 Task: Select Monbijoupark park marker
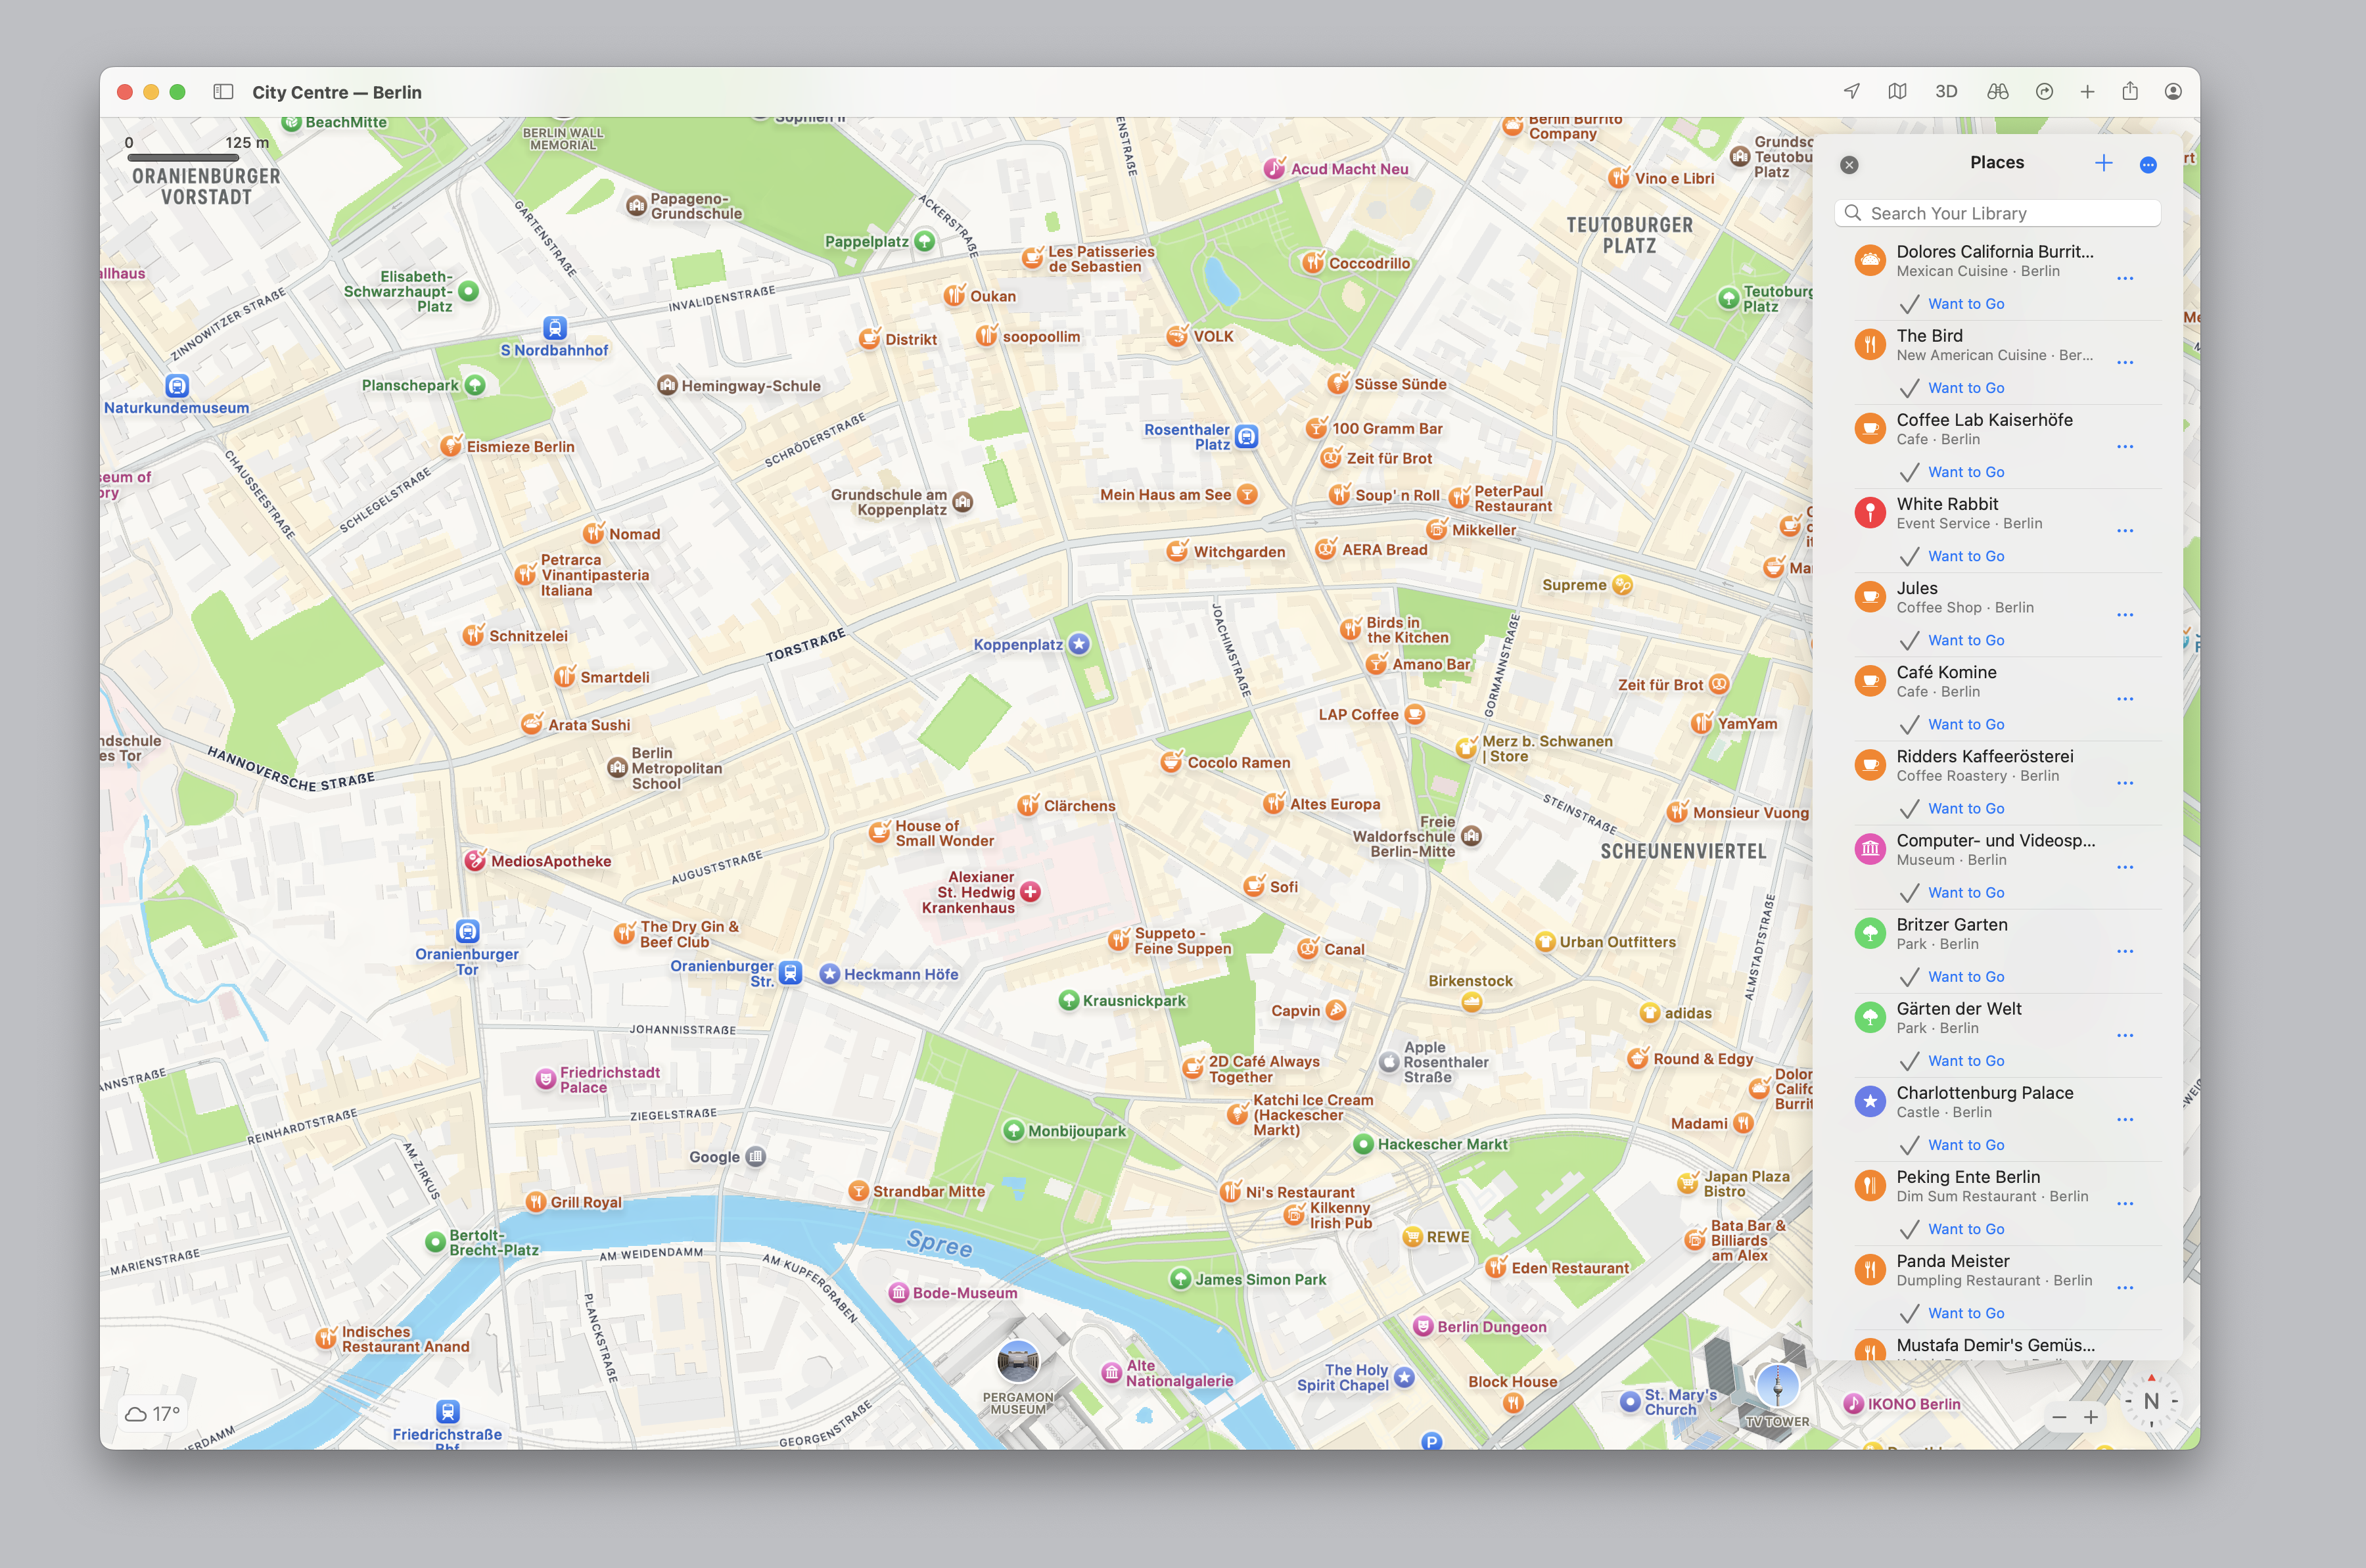tap(1013, 1131)
